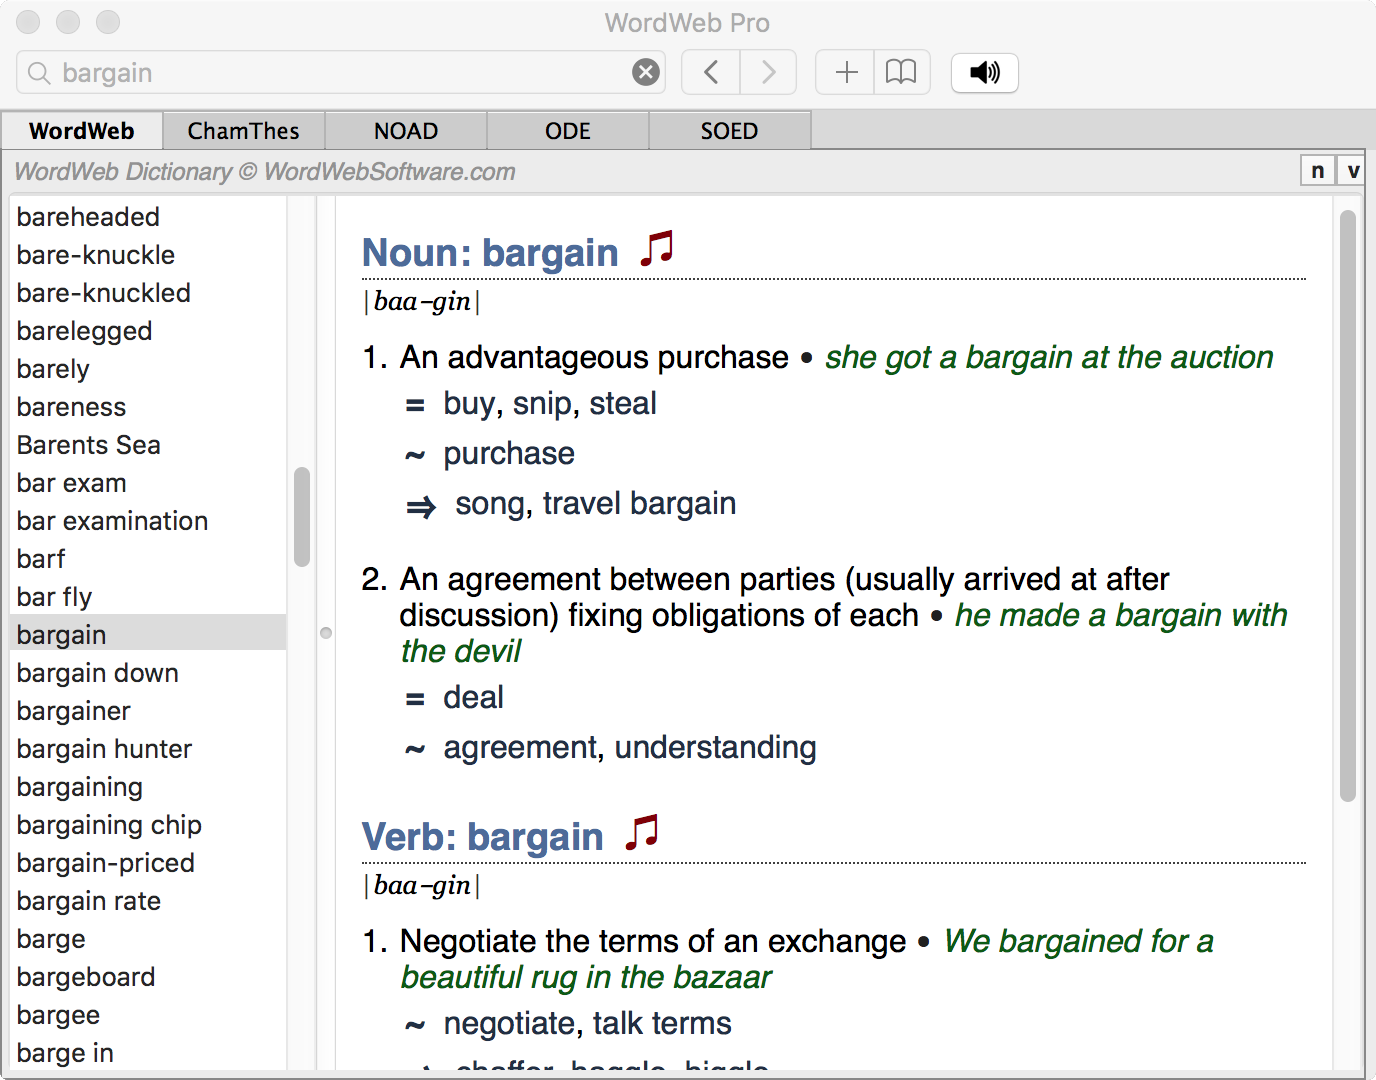Select 'bar examination' in the word list
The height and width of the screenshot is (1080, 1376).
coord(112,520)
